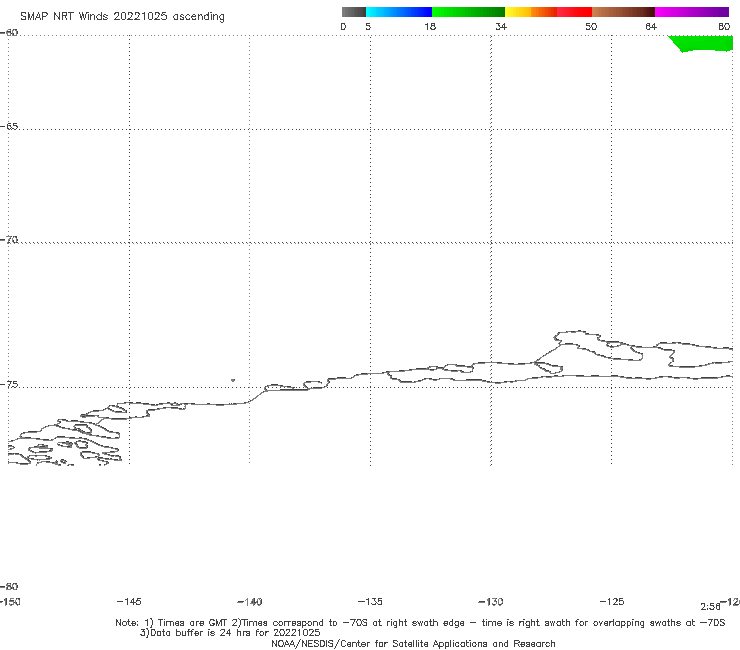Click the '-145' longitude axis label
Viewport: 740px width, 650px height.
point(129,602)
